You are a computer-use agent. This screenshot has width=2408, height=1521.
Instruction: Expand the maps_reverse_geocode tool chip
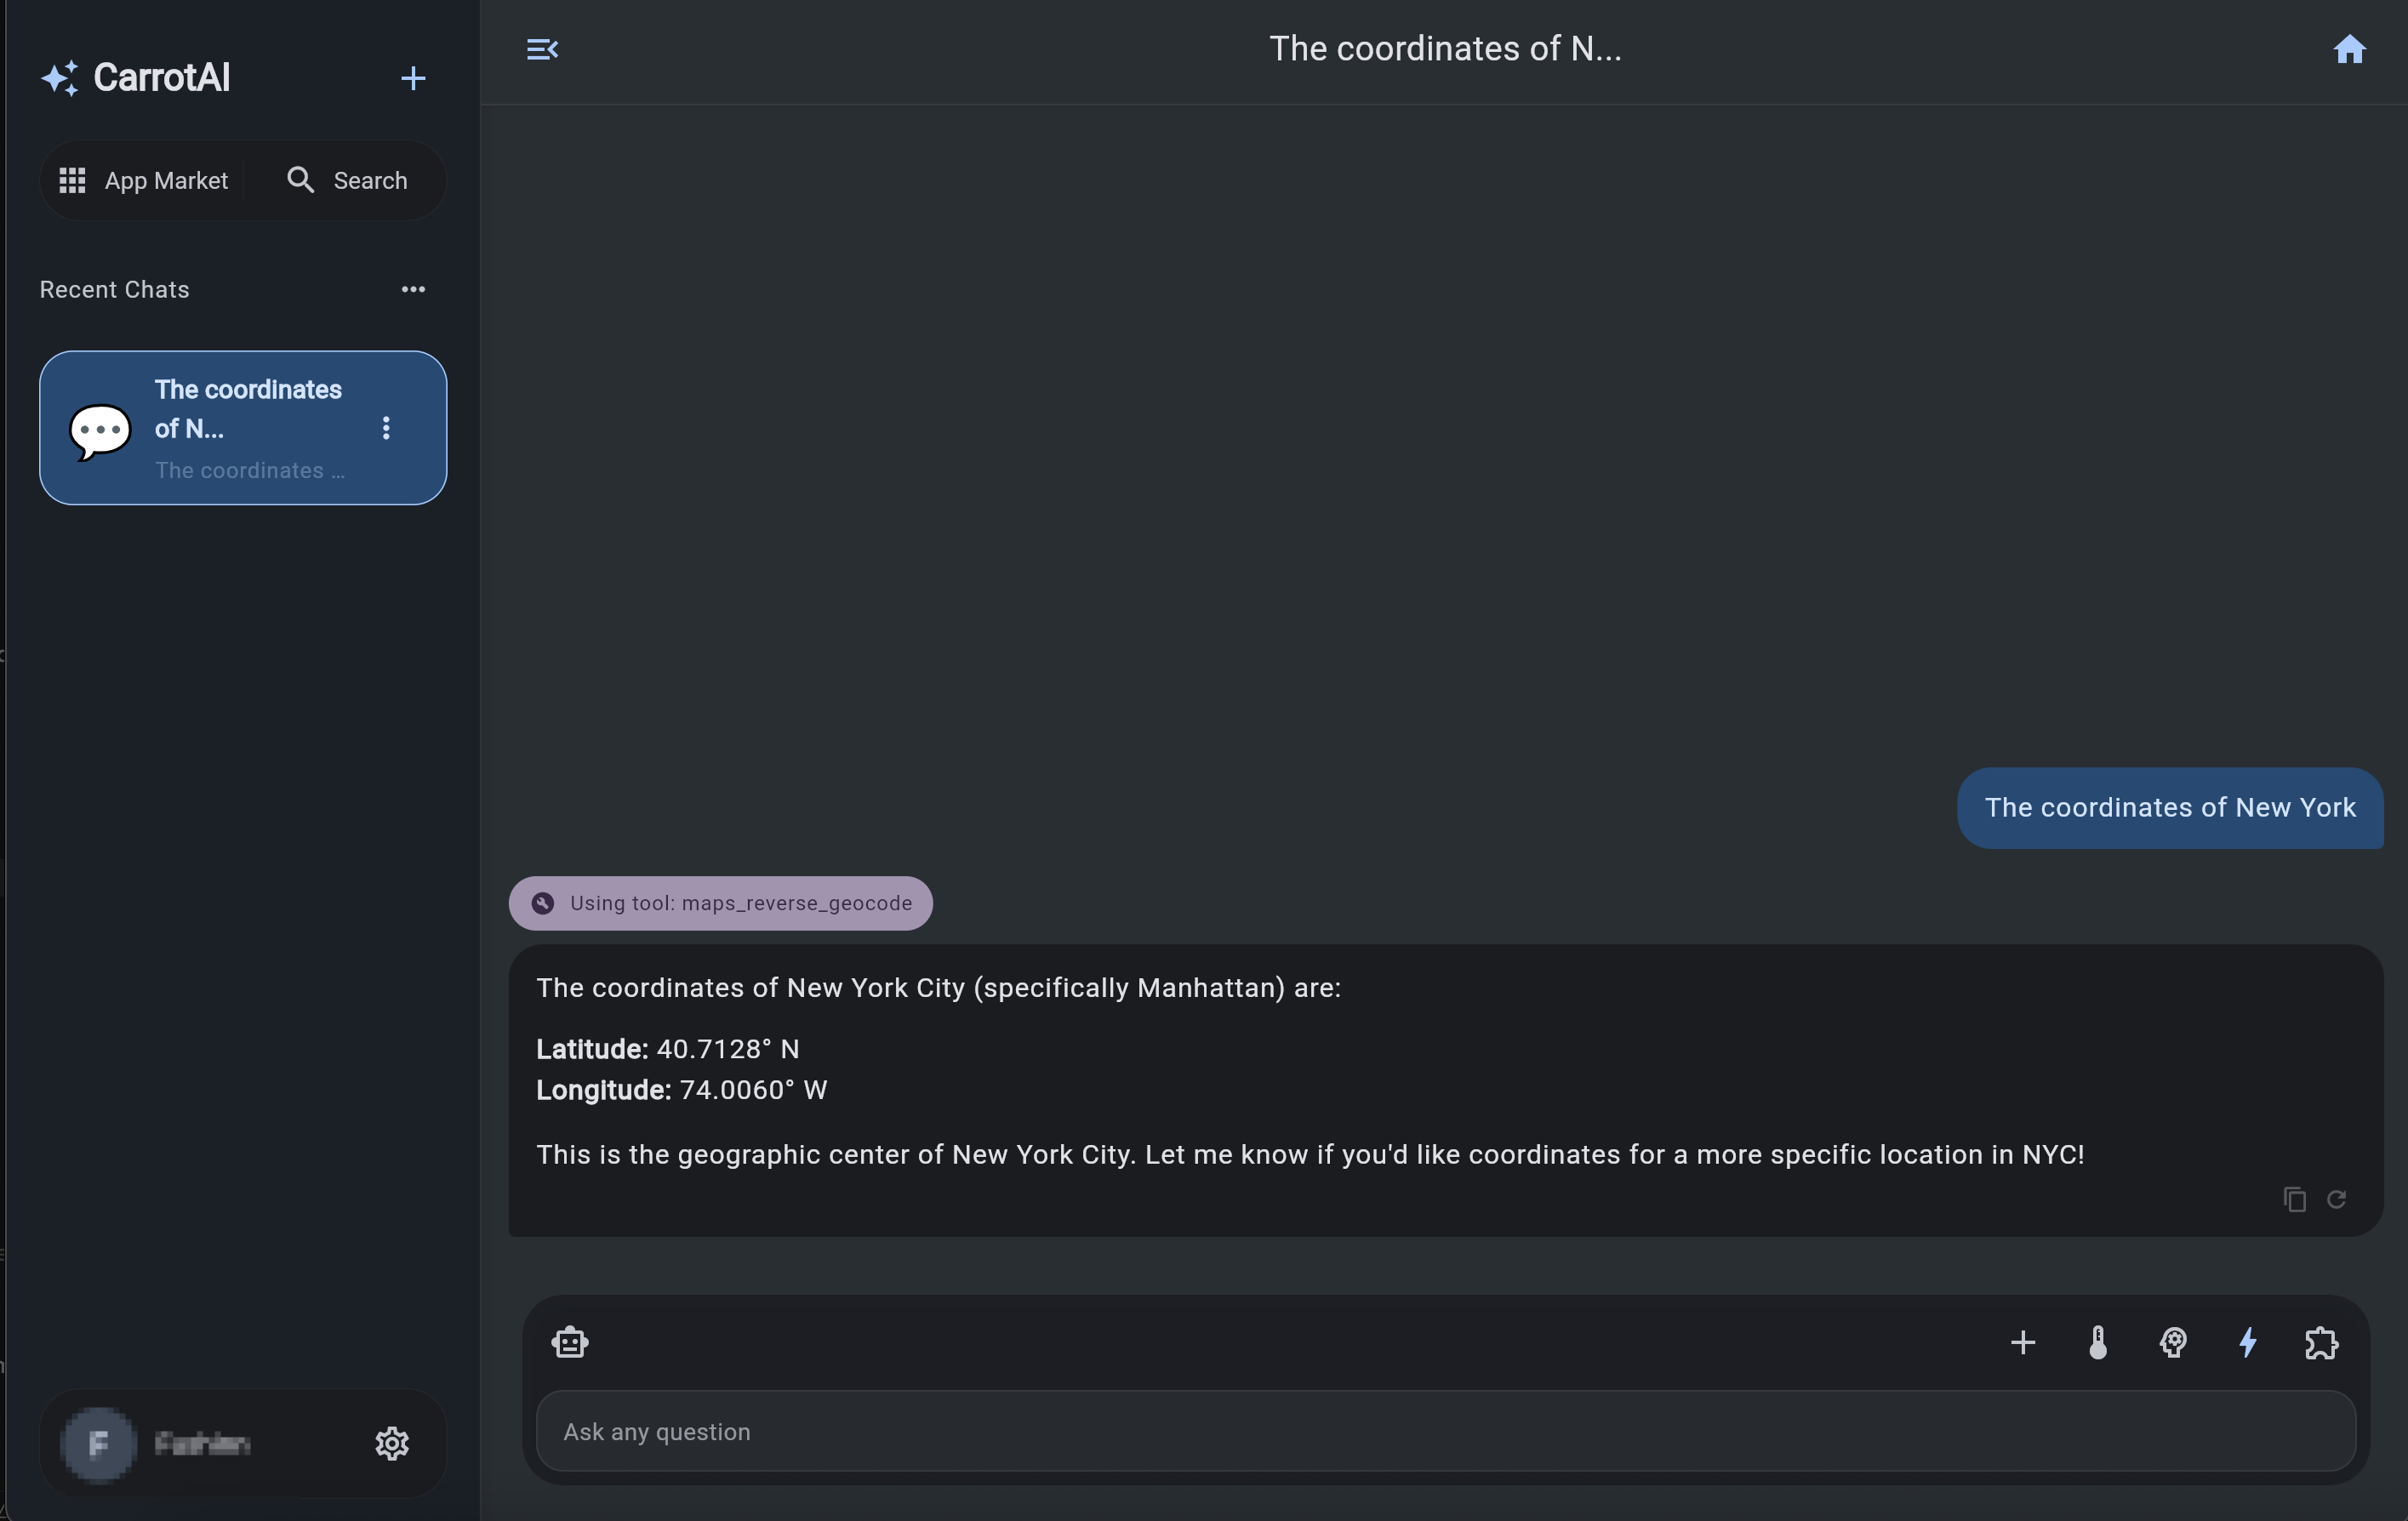point(720,903)
